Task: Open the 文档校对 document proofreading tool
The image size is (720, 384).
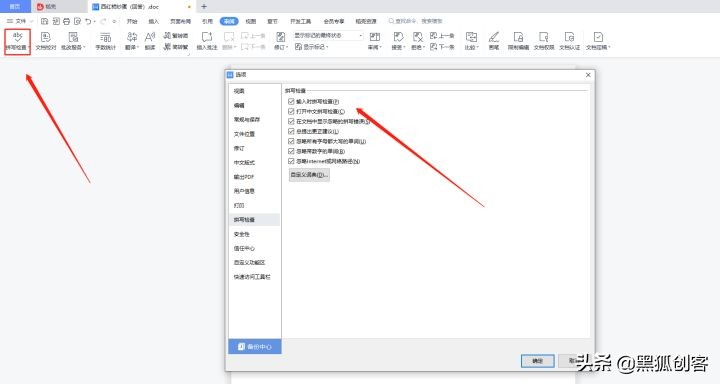Action: pyautogui.click(x=45, y=41)
